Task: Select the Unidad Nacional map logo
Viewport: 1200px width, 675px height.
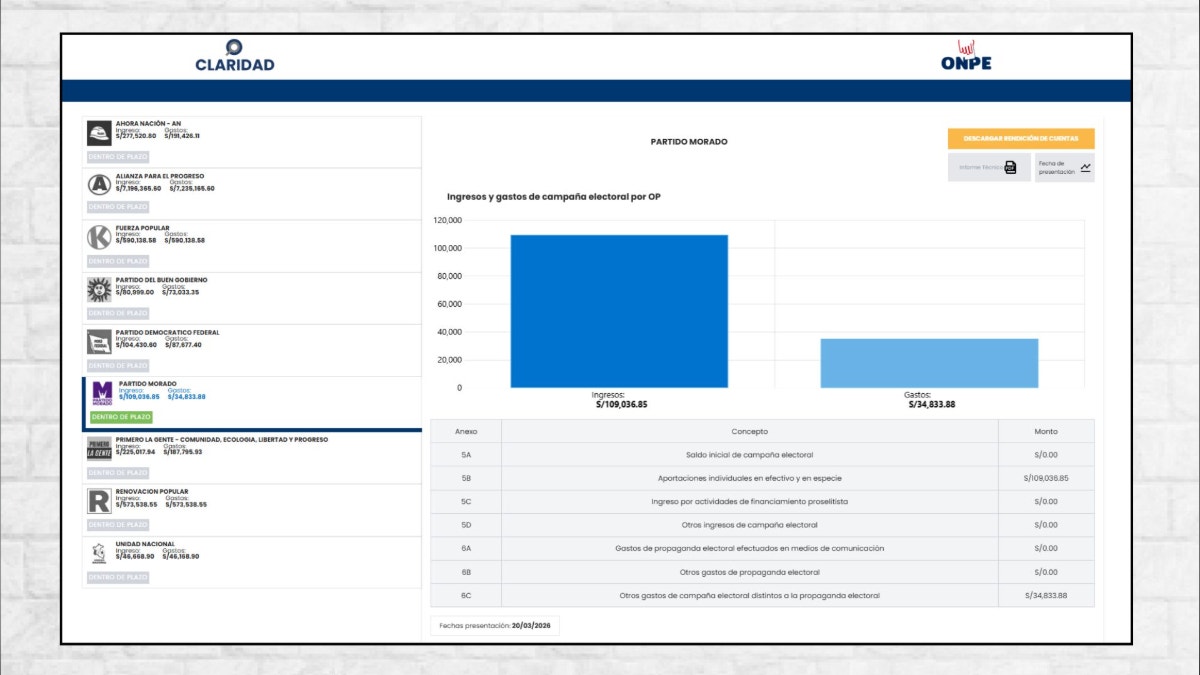Action: (99, 553)
